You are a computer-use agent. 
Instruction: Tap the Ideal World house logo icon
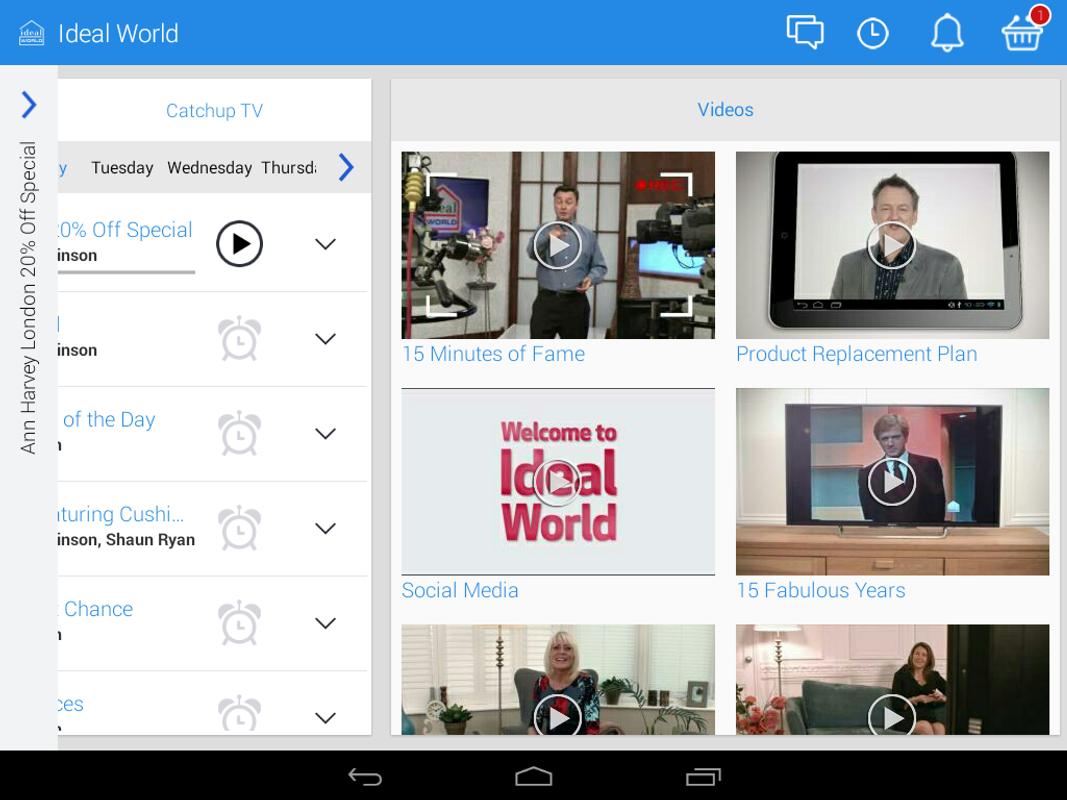coord(31,33)
